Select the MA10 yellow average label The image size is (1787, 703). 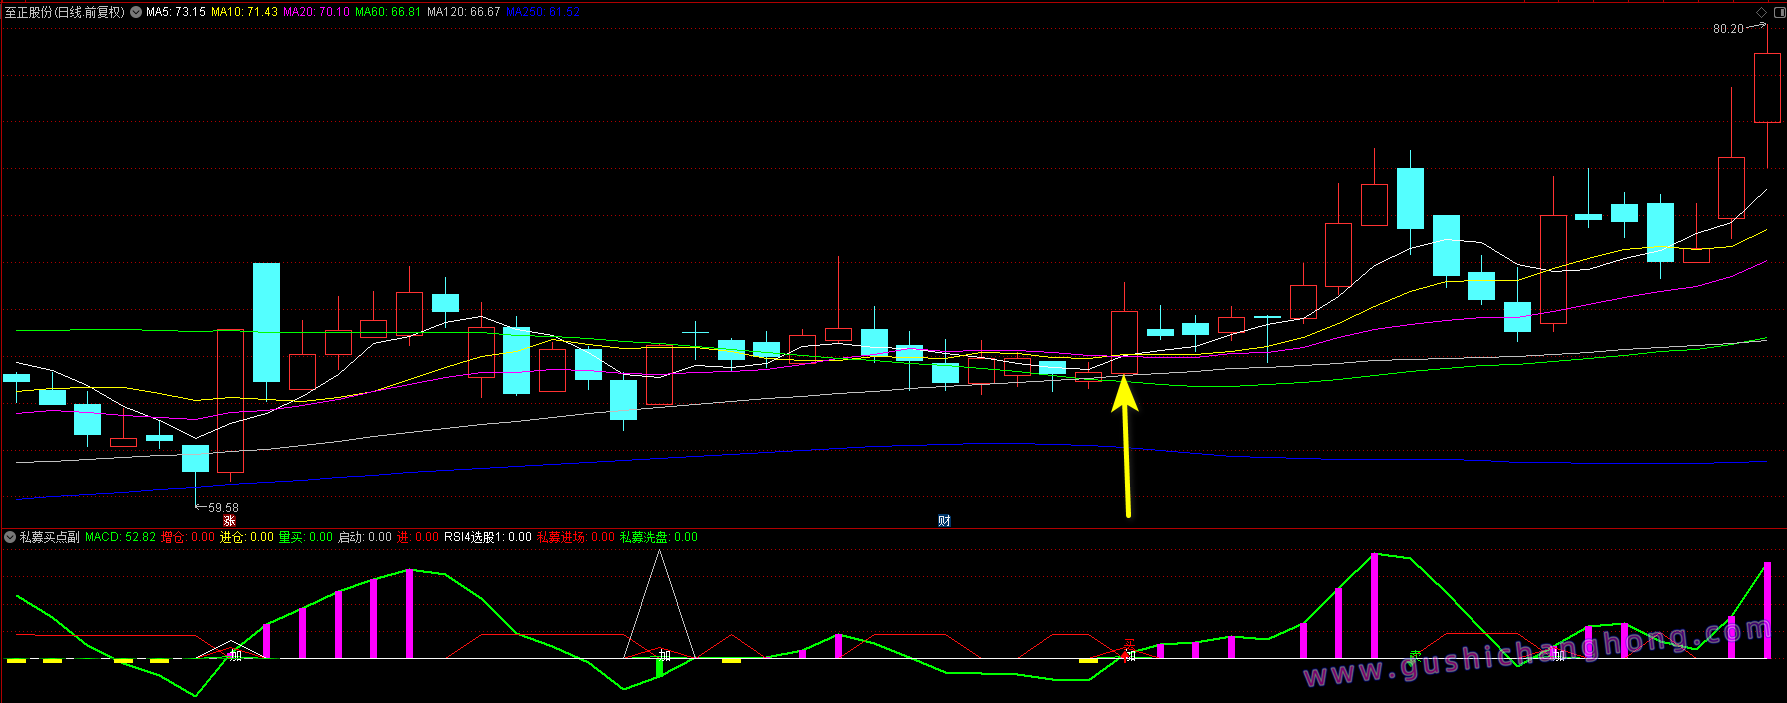[x=244, y=12]
